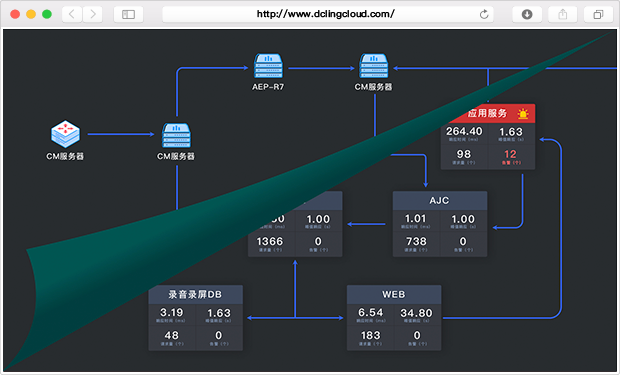
Task: Click the 183 value in WEB card
Action: [370, 335]
